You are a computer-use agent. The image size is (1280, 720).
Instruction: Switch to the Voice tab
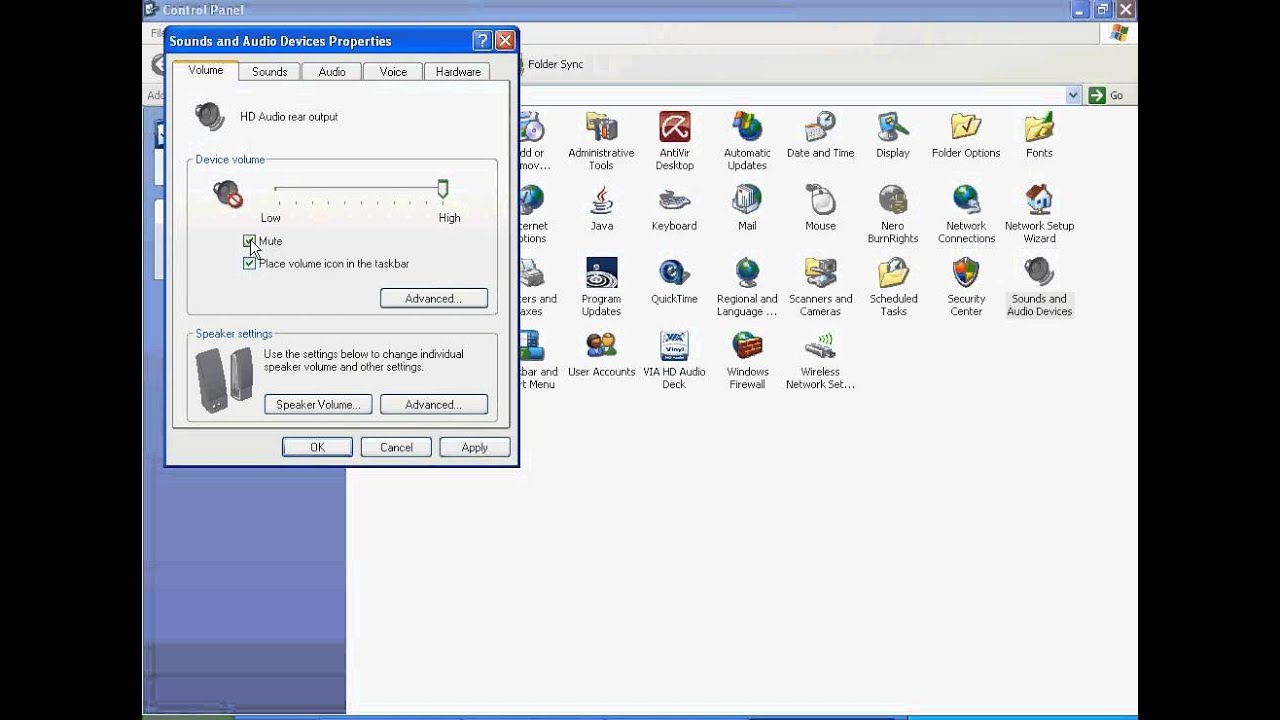[393, 72]
